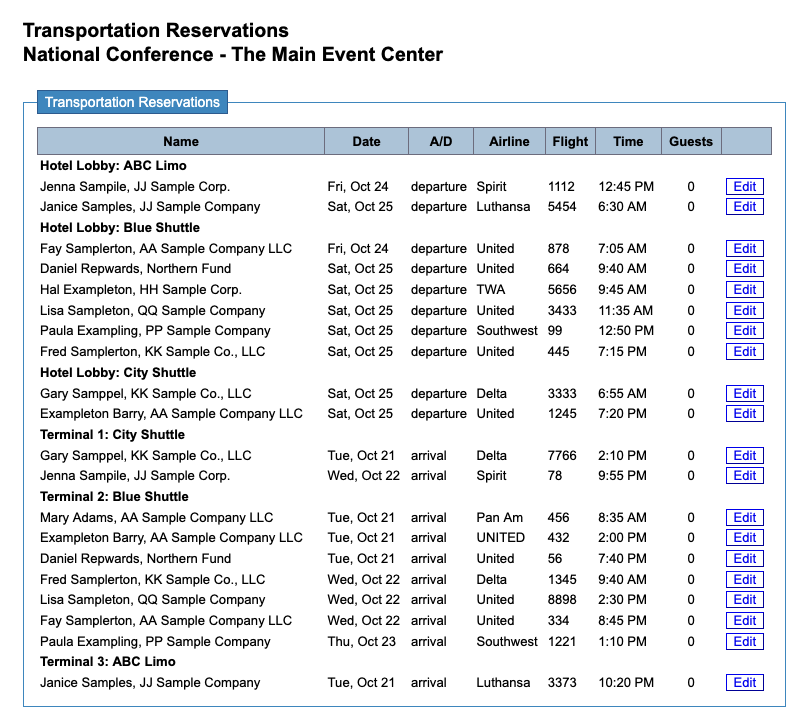Click the Airline column header
The width and height of the screenshot is (811, 727).
(x=509, y=141)
